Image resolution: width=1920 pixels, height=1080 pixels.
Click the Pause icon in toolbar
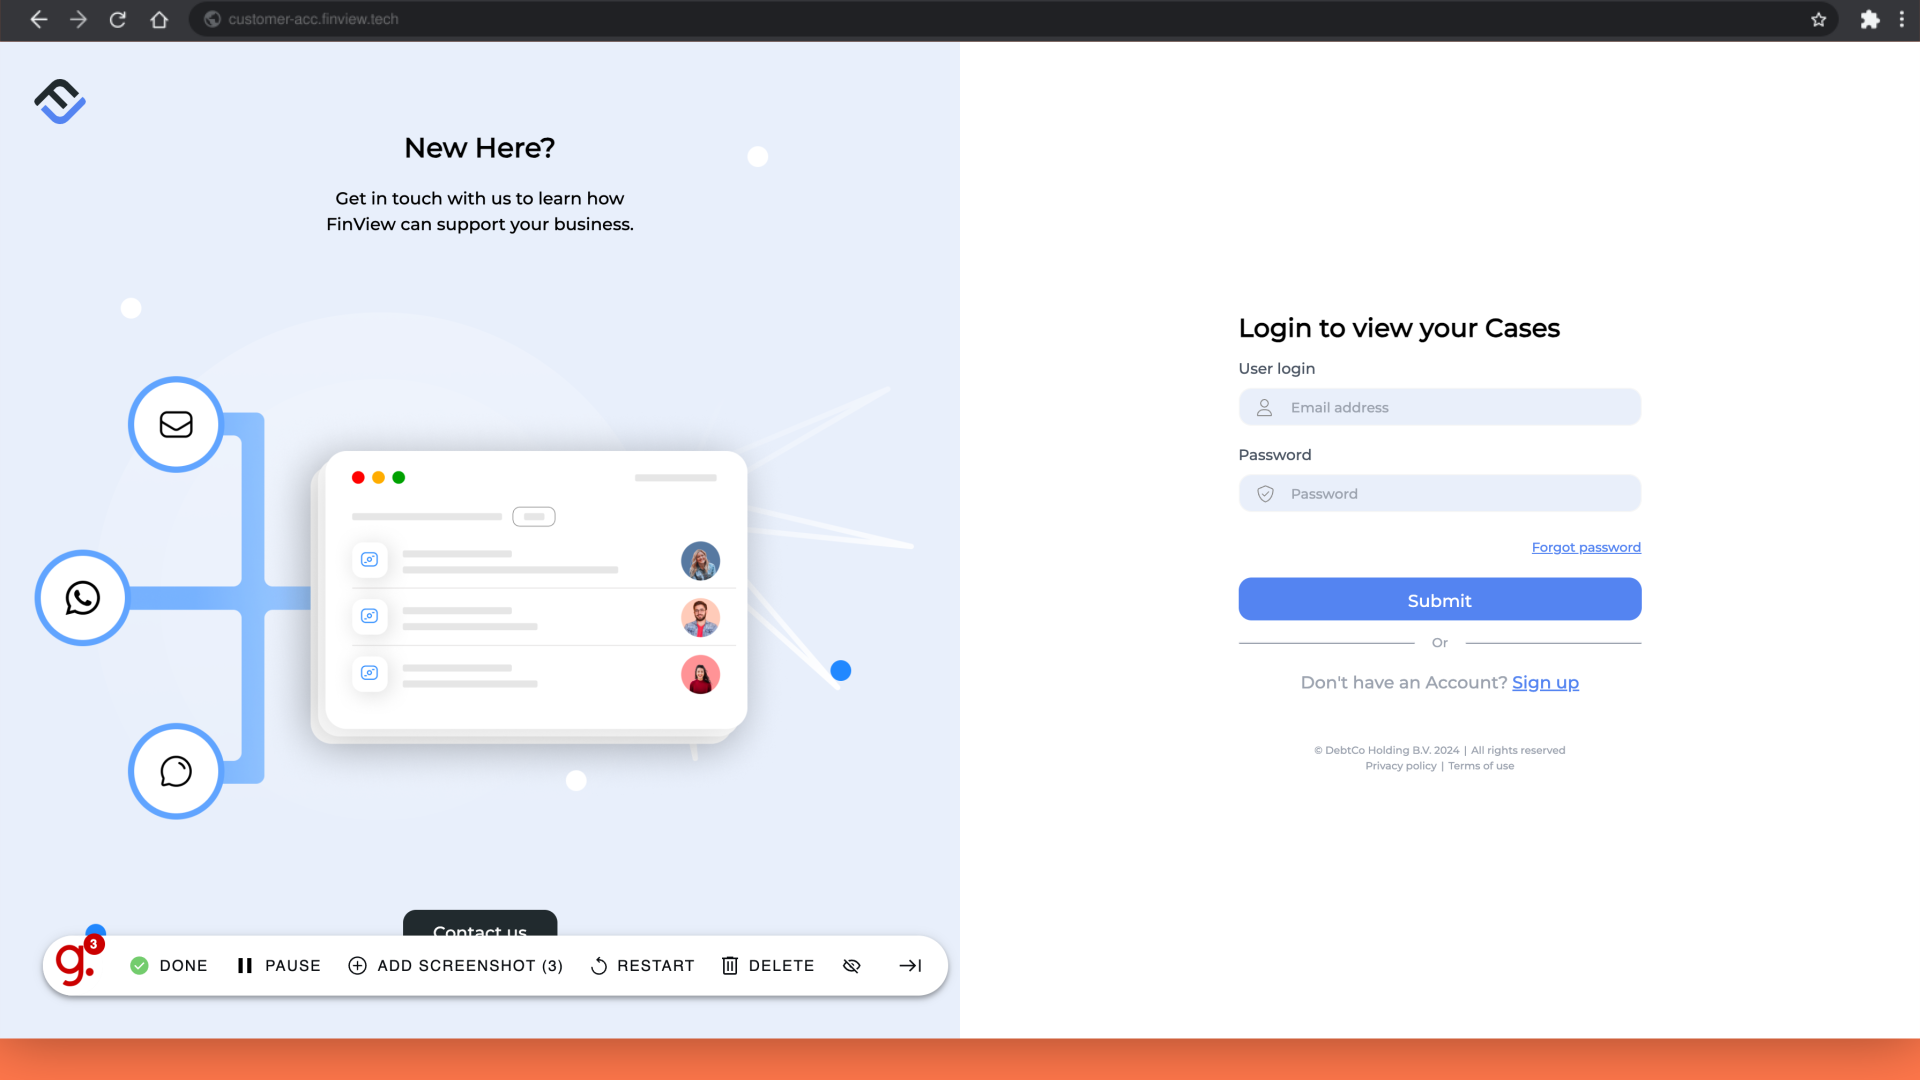coord(245,965)
